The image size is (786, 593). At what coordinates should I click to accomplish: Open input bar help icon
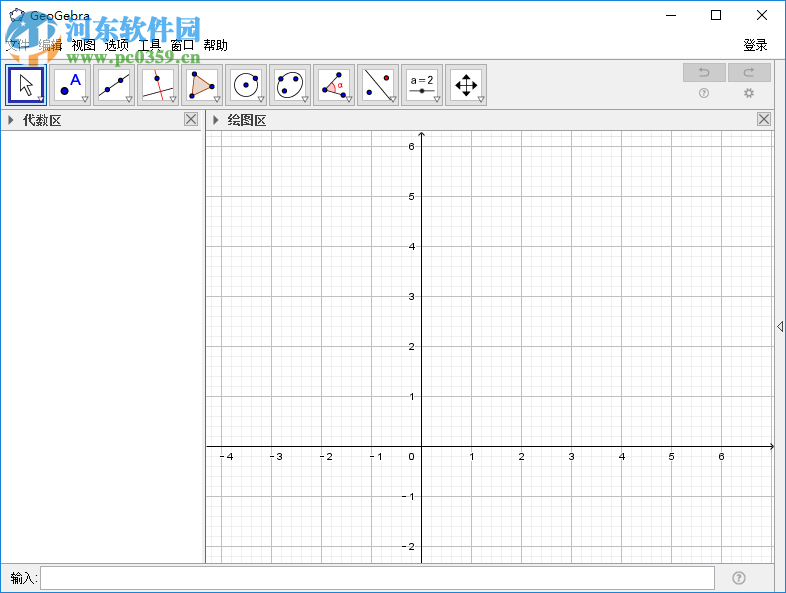click(739, 578)
